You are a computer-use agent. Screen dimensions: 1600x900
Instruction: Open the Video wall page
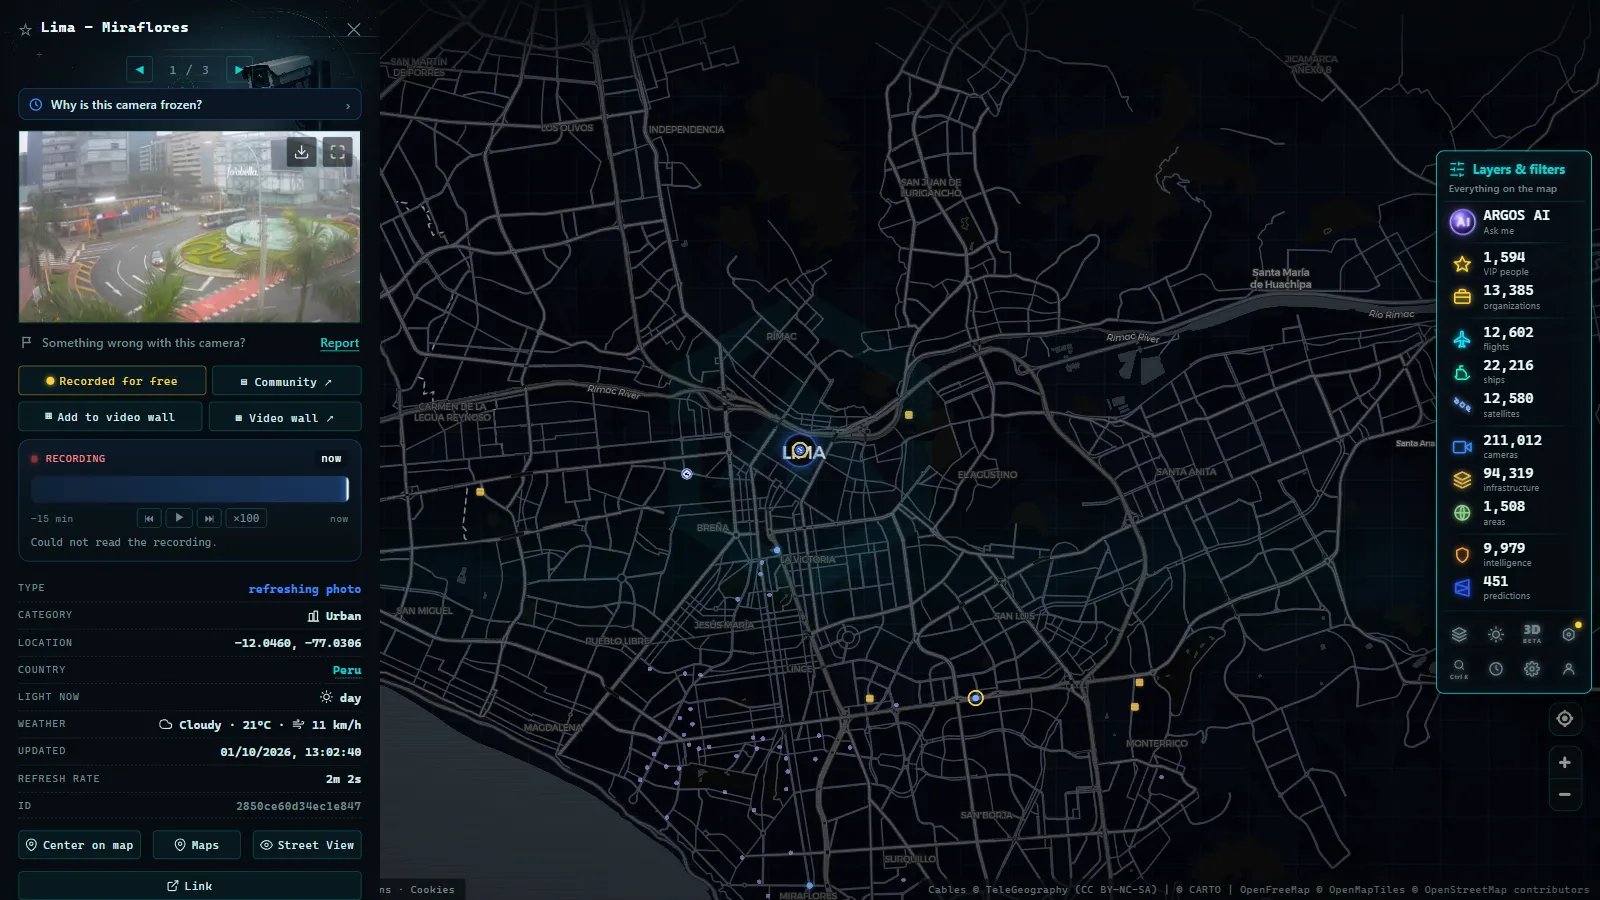pyautogui.click(x=285, y=417)
